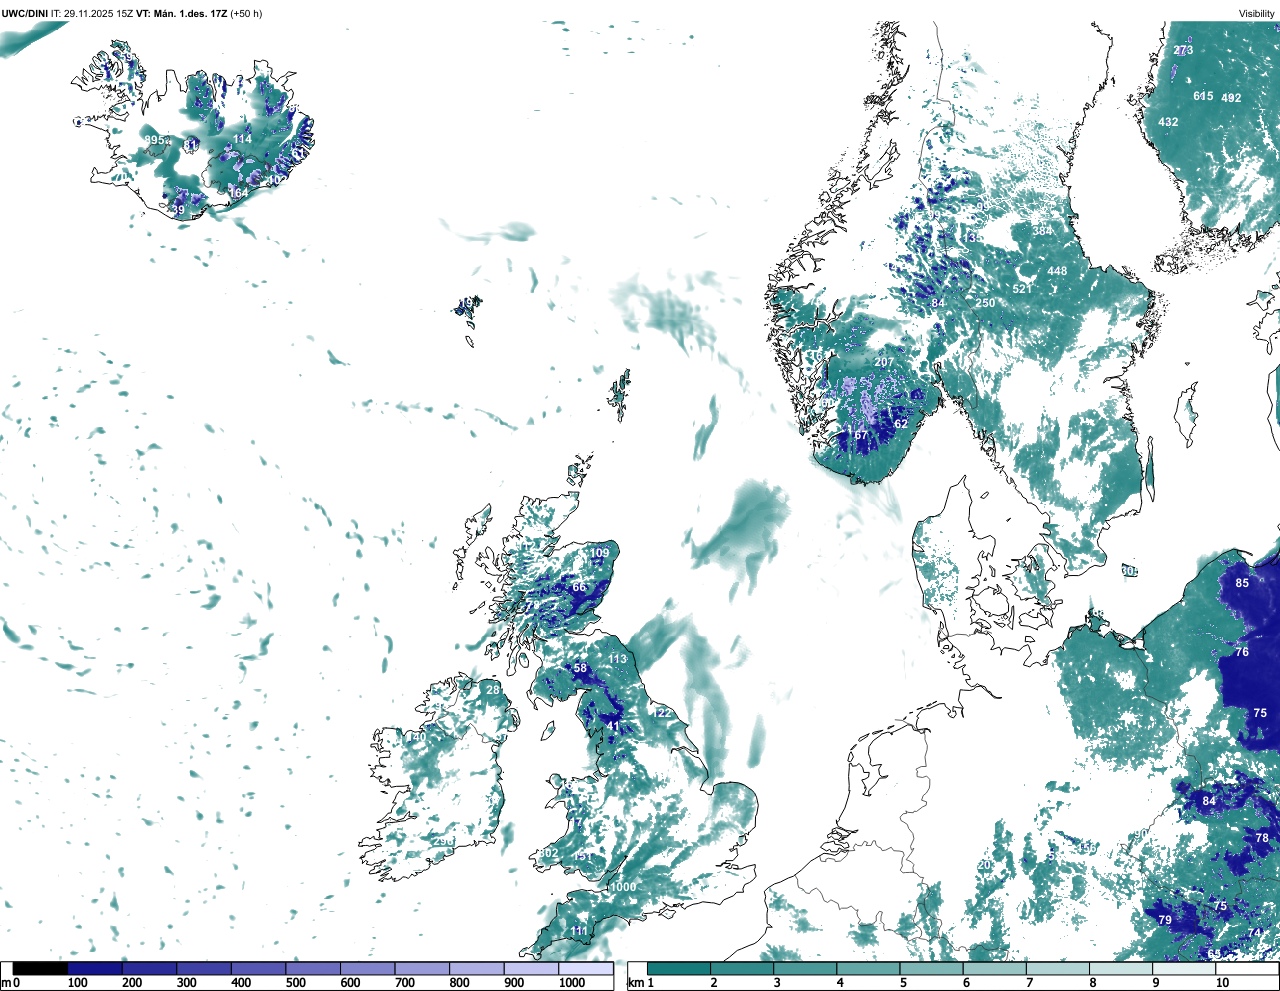Image resolution: width=1280 pixels, height=991 pixels.
Task: Select the '114' value over Iceland
Action: (242, 139)
